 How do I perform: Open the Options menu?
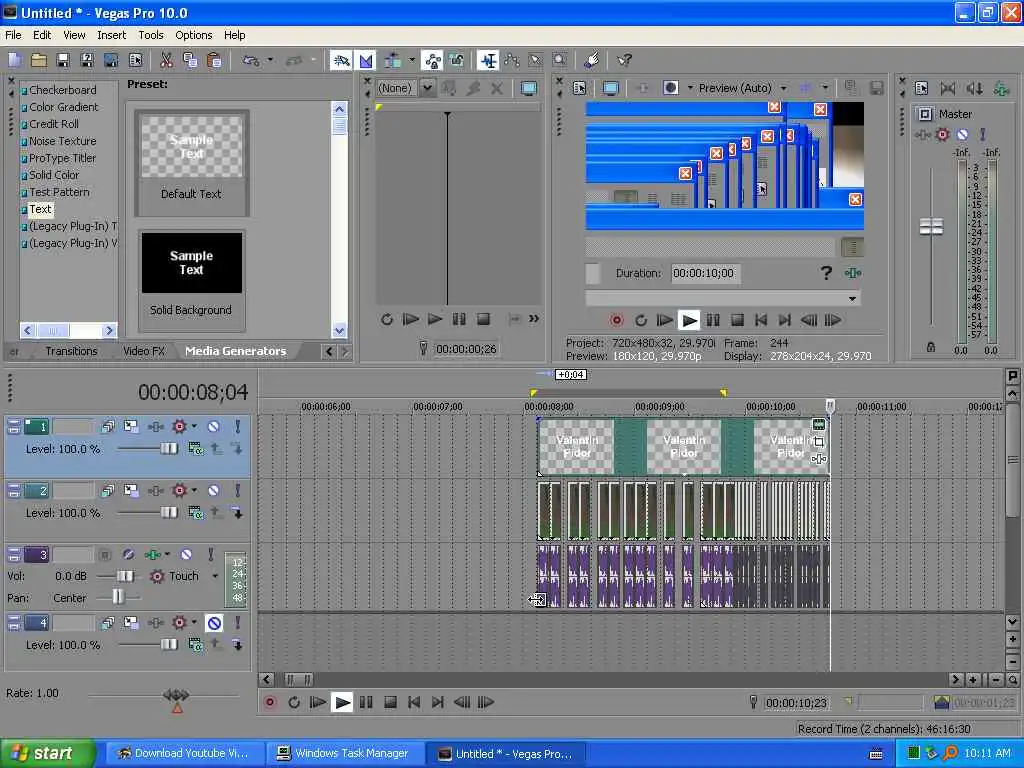point(193,35)
